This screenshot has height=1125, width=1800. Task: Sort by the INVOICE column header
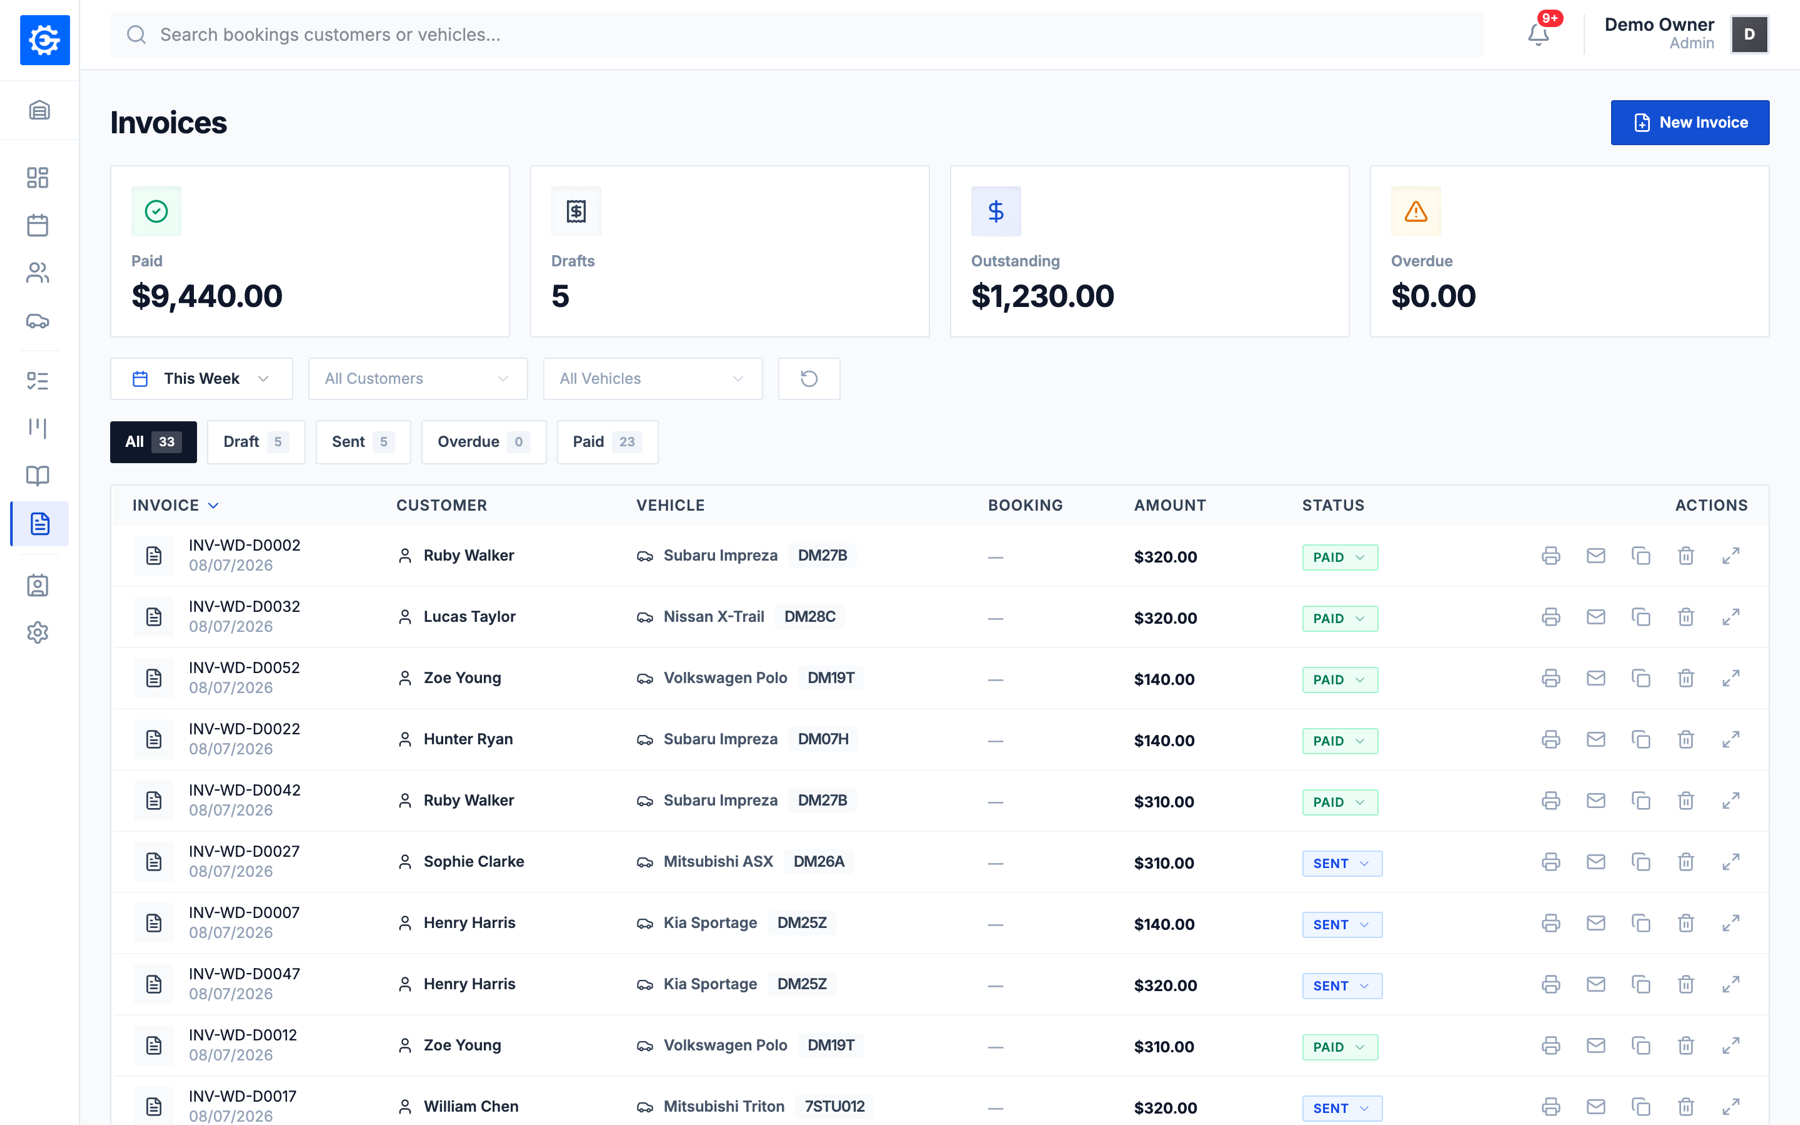(176, 505)
